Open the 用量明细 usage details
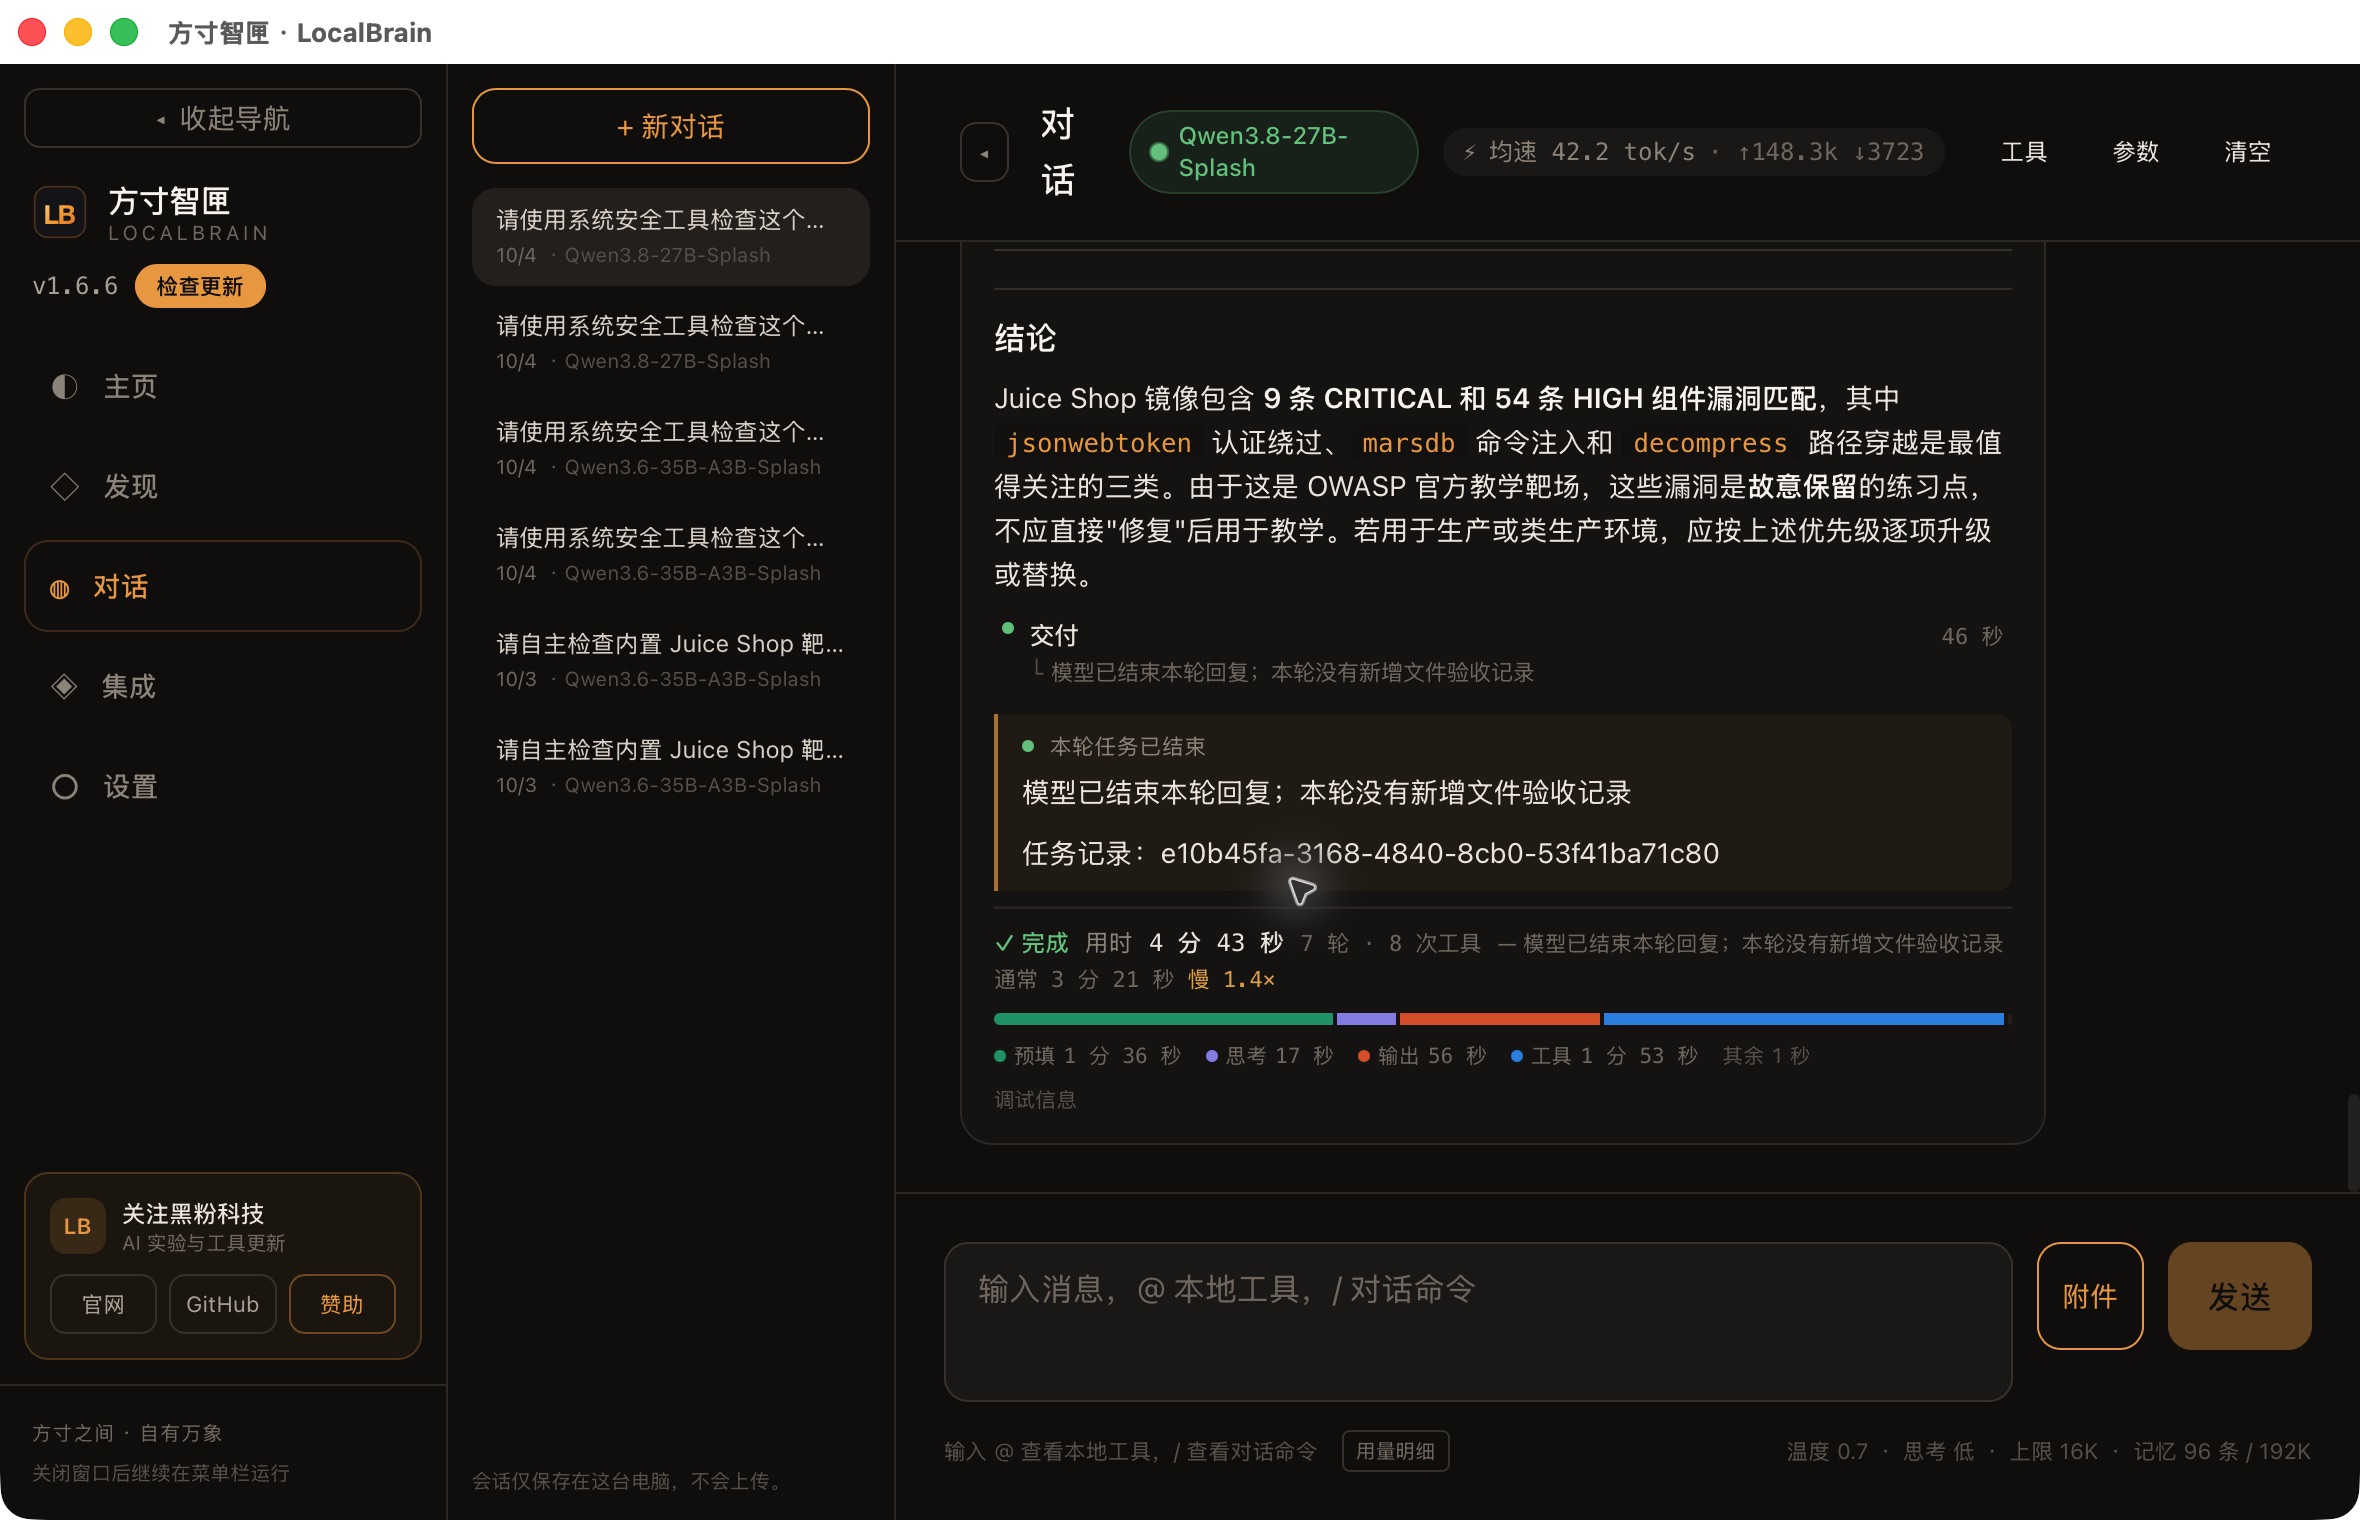This screenshot has width=2360, height=1520. 1395,1451
